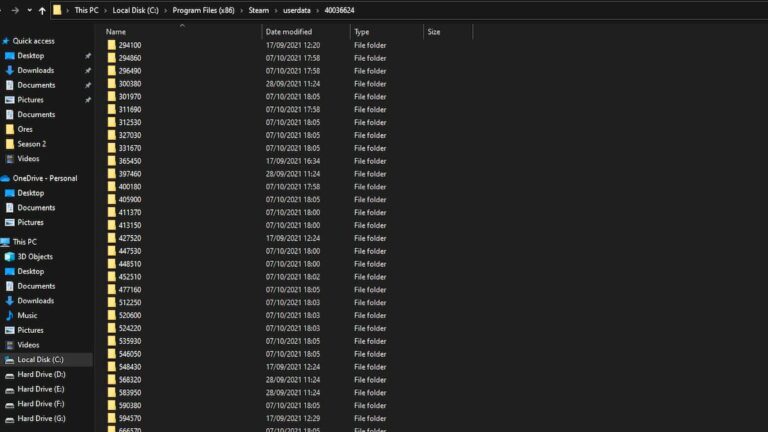The image size is (768, 432).
Task: Select Local Disk (C:) in sidebar
Action: pos(41,360)
